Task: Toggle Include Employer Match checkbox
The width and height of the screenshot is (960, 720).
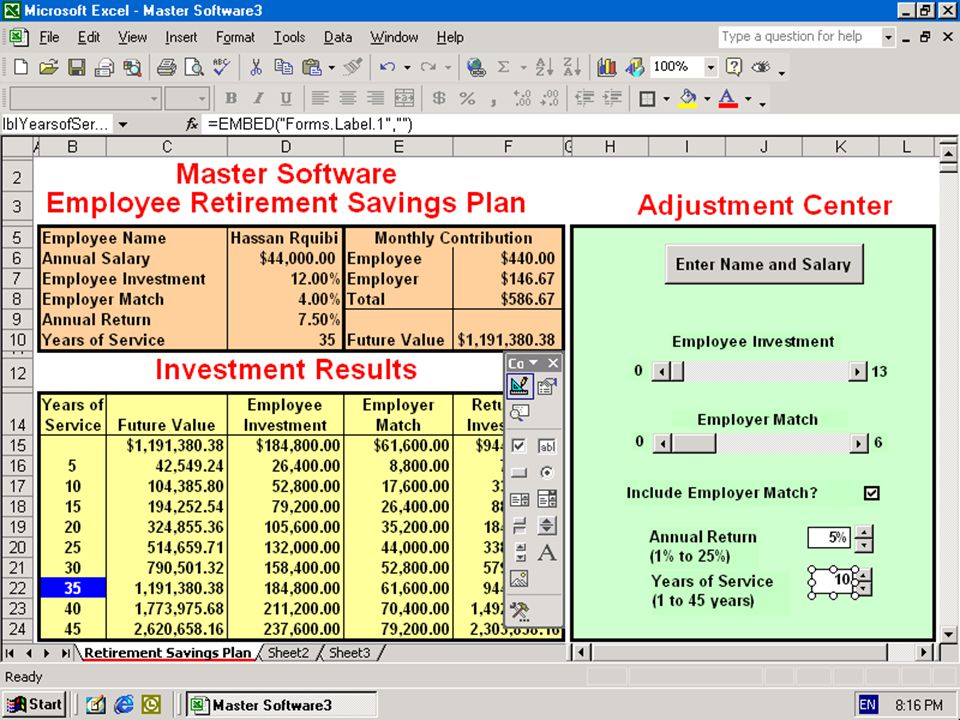Action: 872,493
